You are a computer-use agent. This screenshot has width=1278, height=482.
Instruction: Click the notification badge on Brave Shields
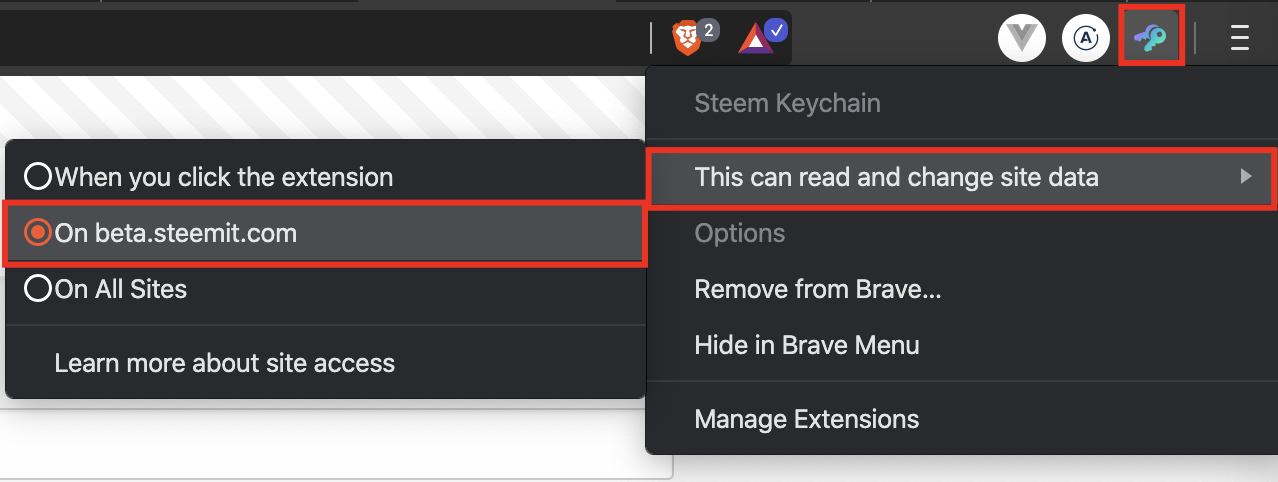708,30
